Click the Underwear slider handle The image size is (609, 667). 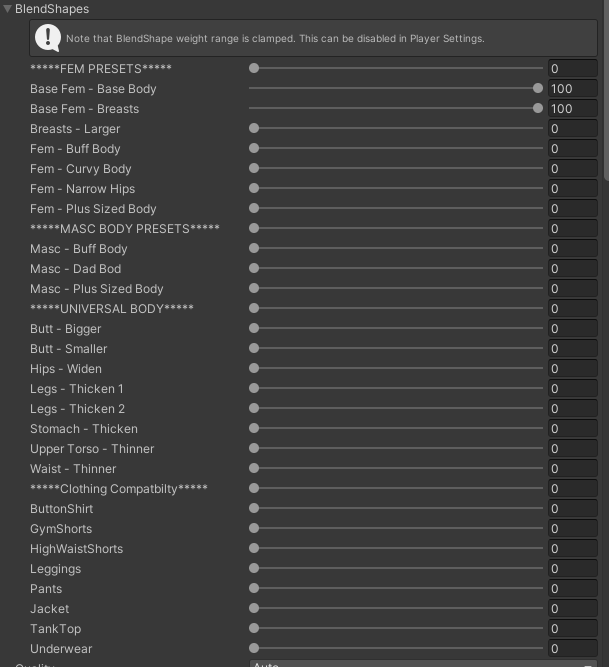pos(254,649)
